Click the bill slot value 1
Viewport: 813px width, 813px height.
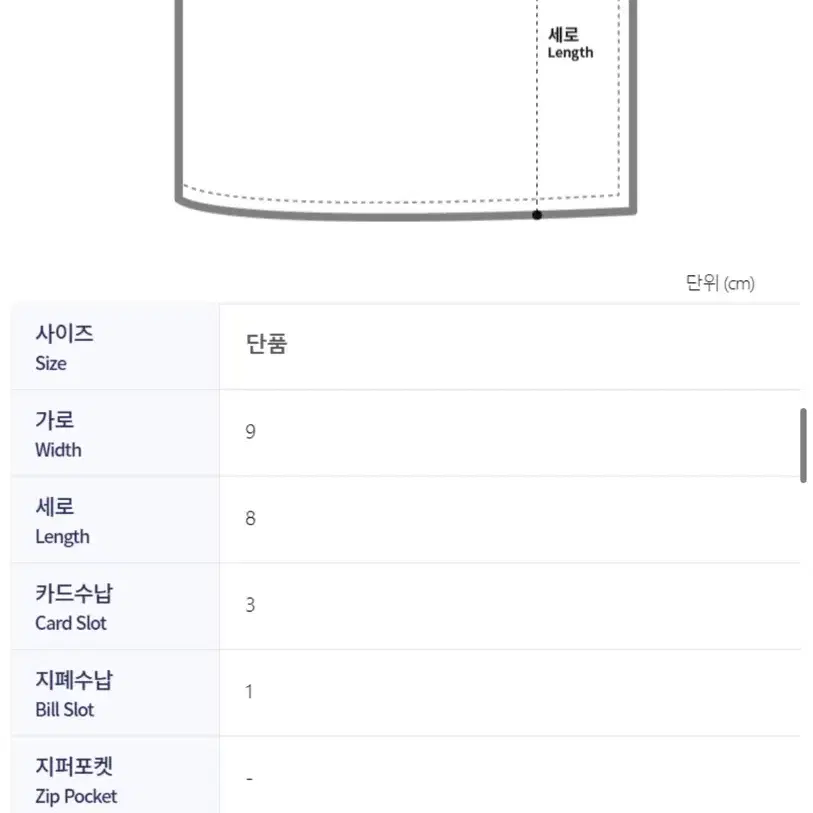(249, 691)
